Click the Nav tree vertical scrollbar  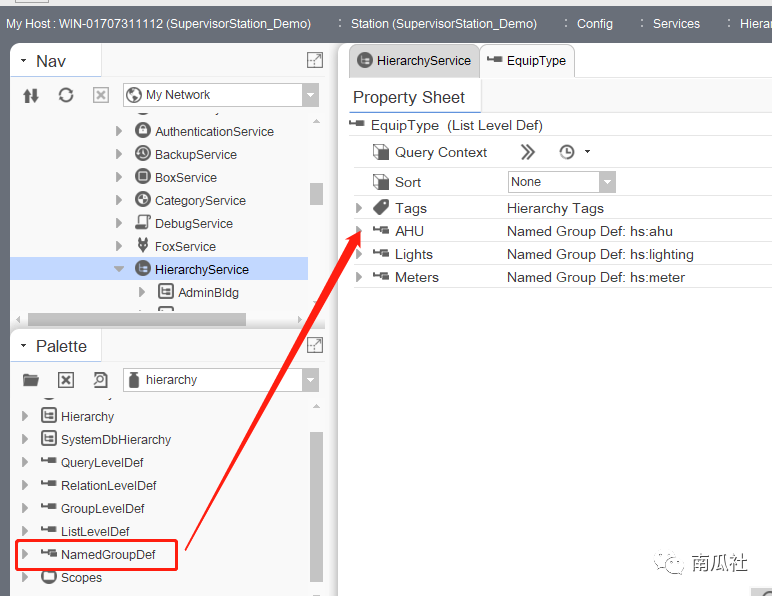[x=316, y=193]
